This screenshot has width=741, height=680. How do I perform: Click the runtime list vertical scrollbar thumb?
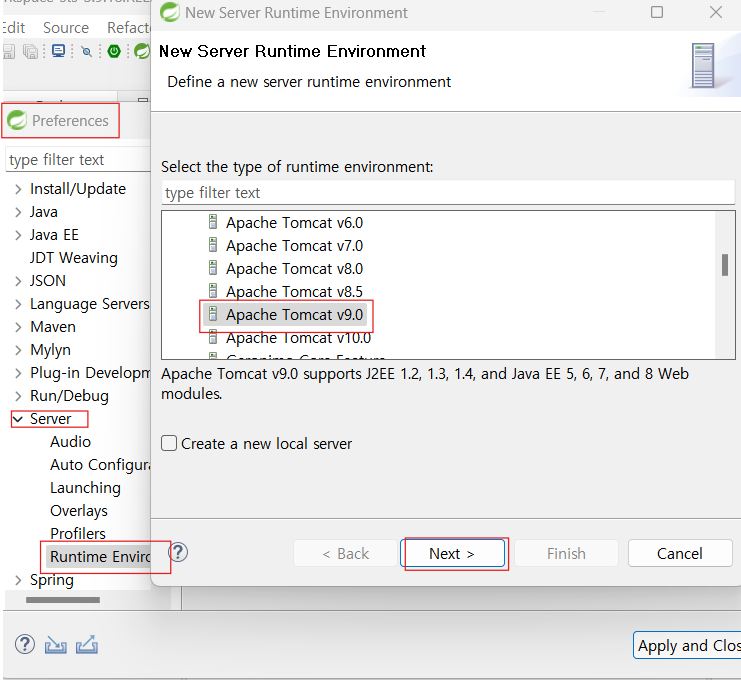724,265
